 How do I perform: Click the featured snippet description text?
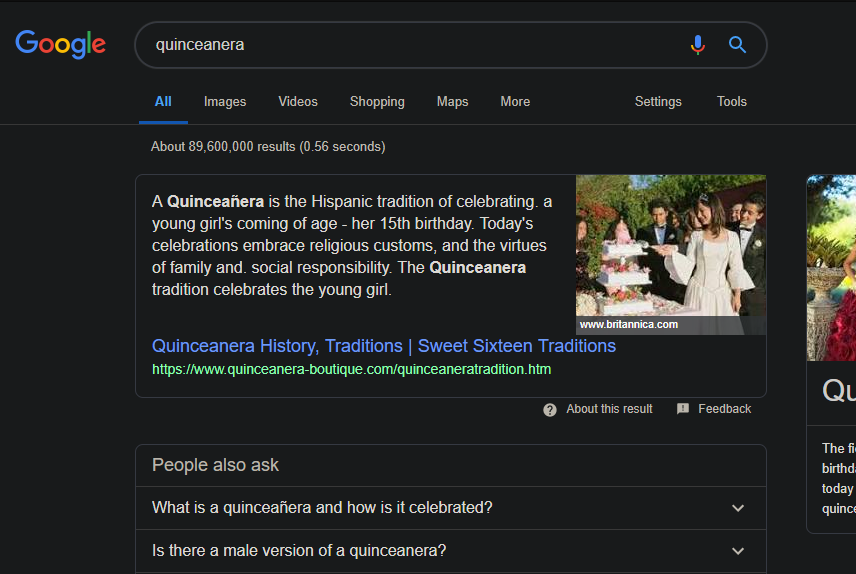coord(352,245)
